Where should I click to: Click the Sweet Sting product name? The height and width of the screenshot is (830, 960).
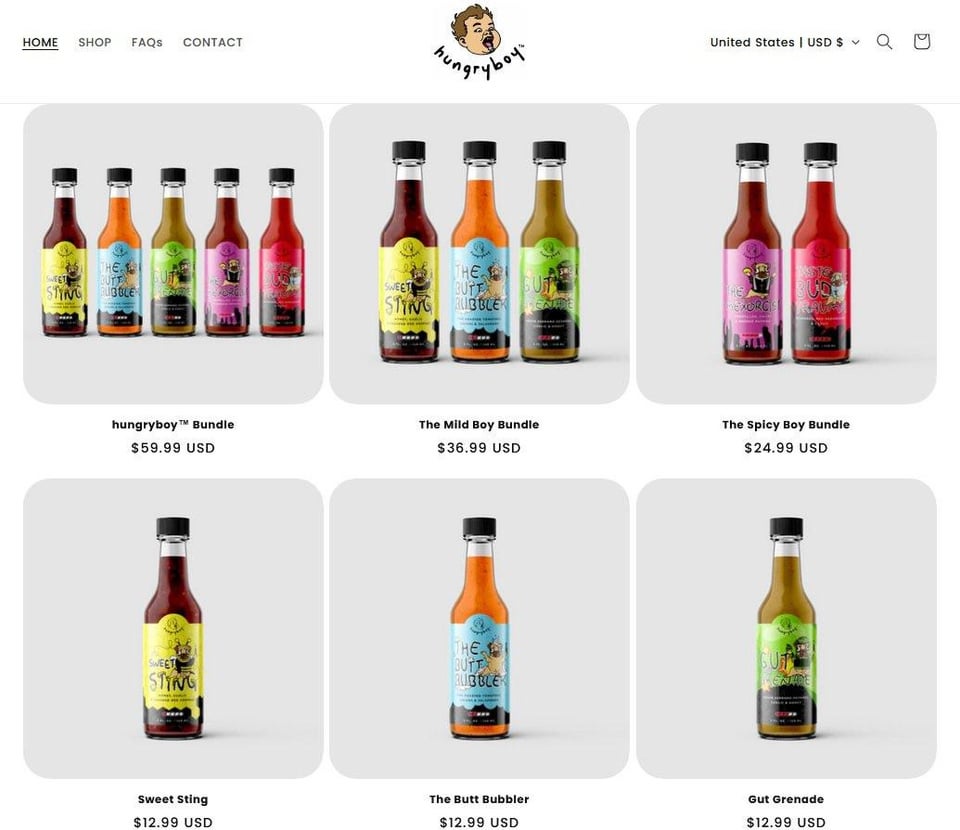pos(173,799)
